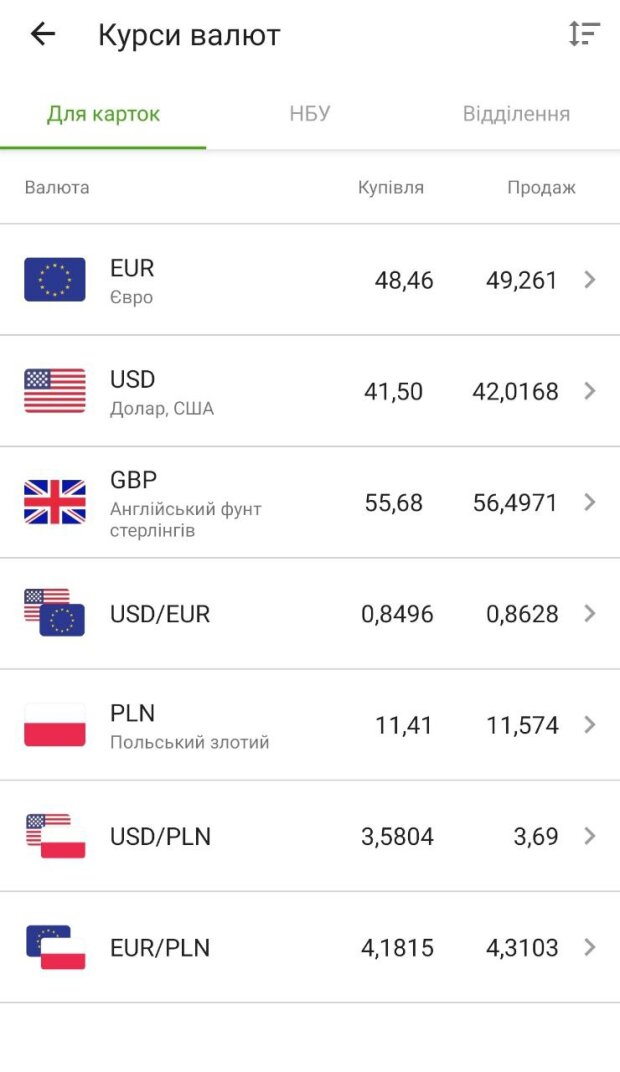Viewport: 620px width, 1072px height.
Task: Expand the USD/EUR row chevron
Action: [x=589, y=613]
